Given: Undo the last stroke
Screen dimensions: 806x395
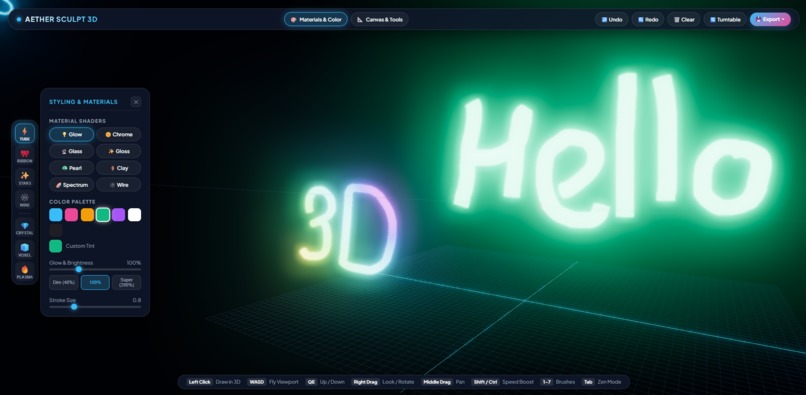Looking at the screenshot, I should click(612, 20).
